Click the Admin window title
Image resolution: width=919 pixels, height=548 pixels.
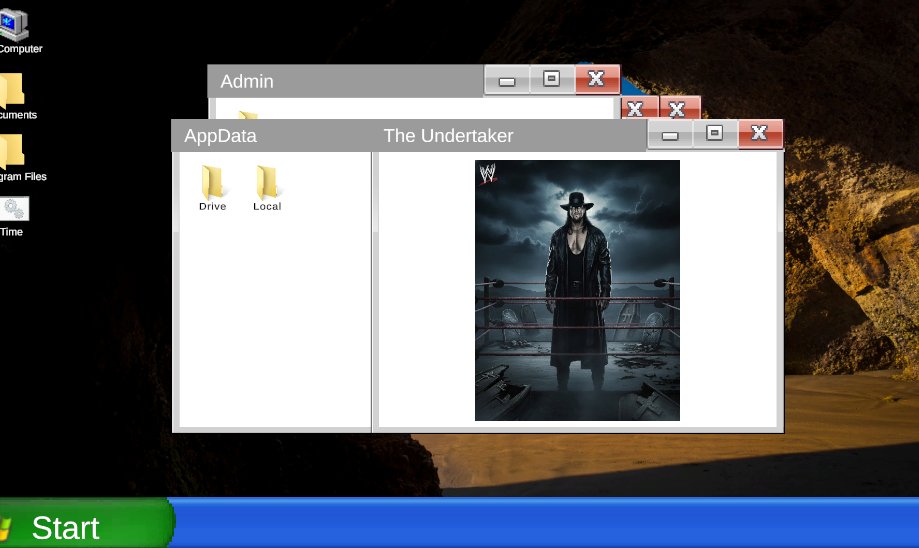click(247, 81)
